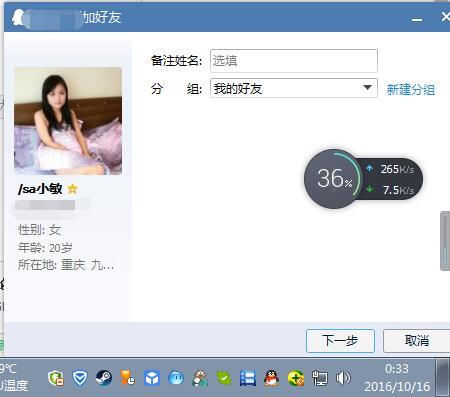Click the taskbar clock showing 0:33

(x=397, y=369)
